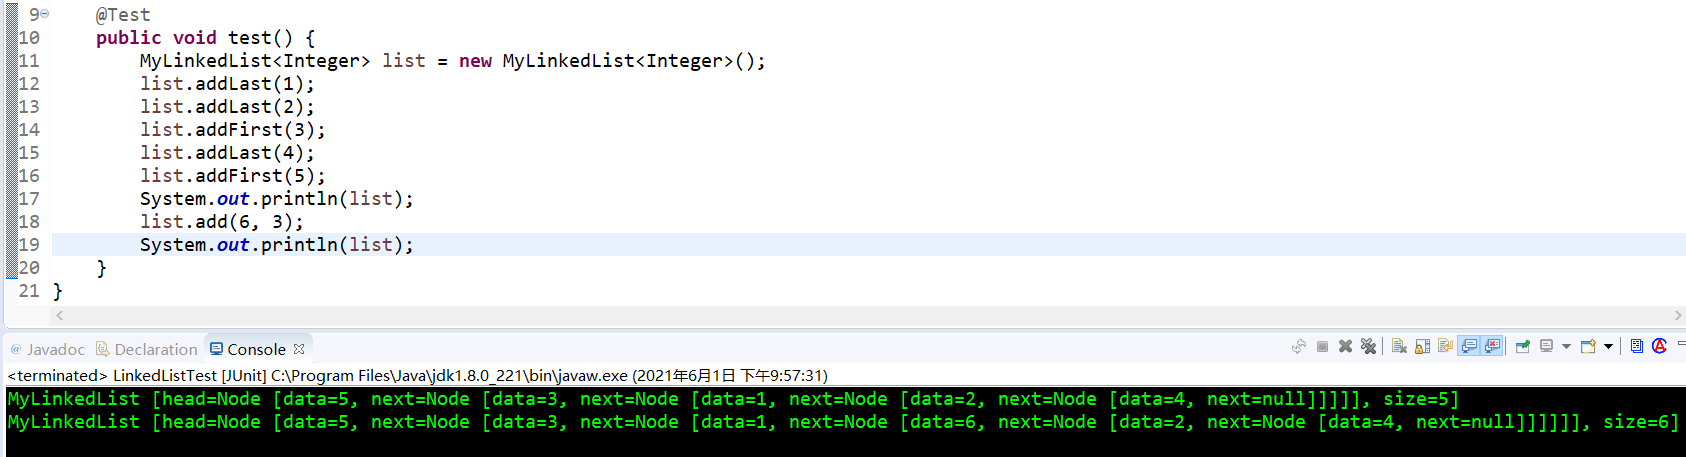This screenshot has height=457, width=1686.
Task: Click line number 21 in the gutter
Action: coord(29,291)
